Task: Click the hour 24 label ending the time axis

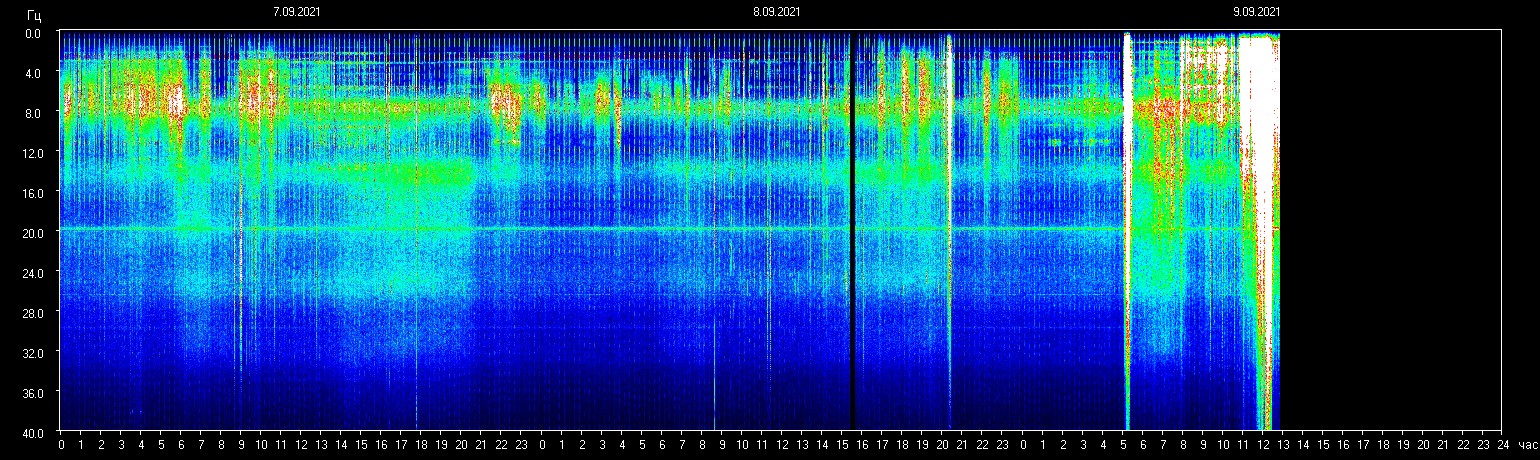Action: 1503,444
